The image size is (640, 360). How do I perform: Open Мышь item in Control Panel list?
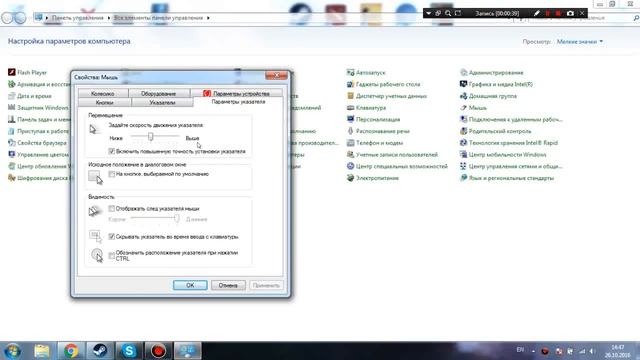click(473, 108)
